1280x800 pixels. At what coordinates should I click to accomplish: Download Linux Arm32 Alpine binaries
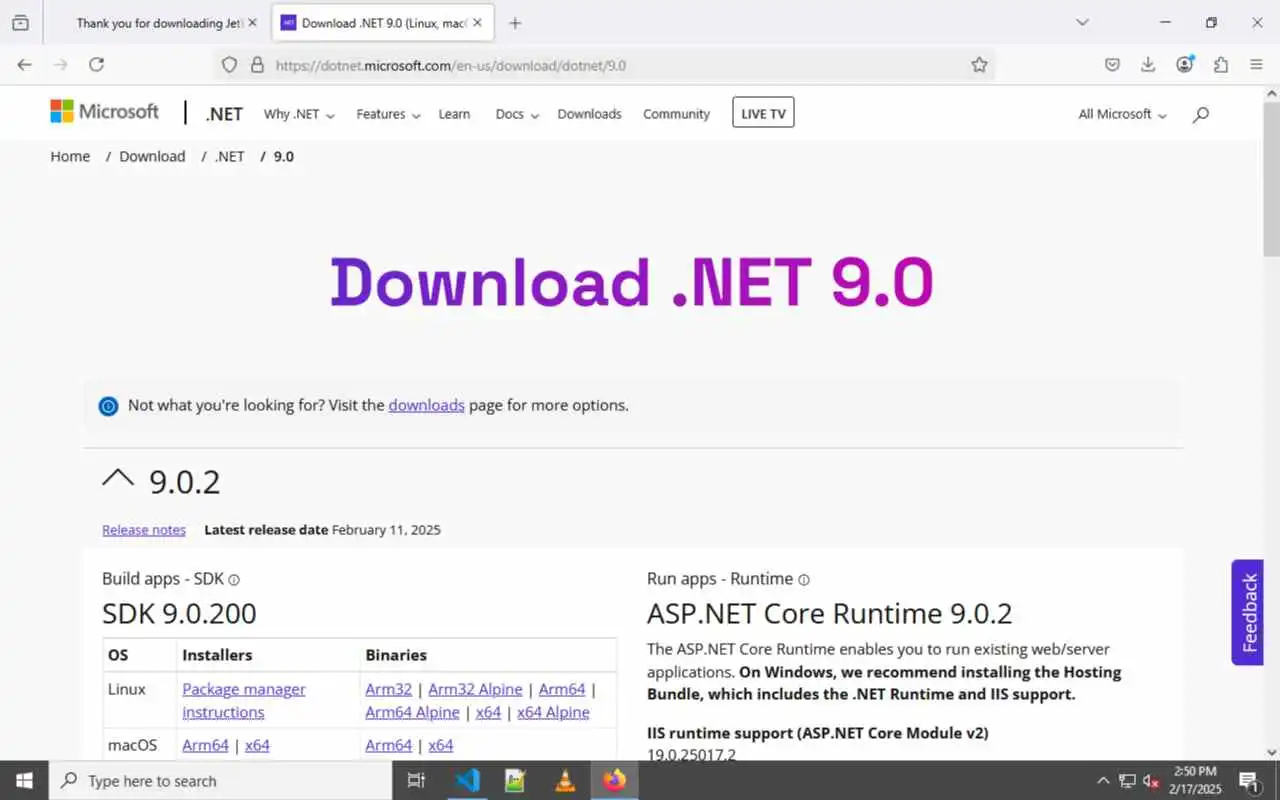[475, 689]
